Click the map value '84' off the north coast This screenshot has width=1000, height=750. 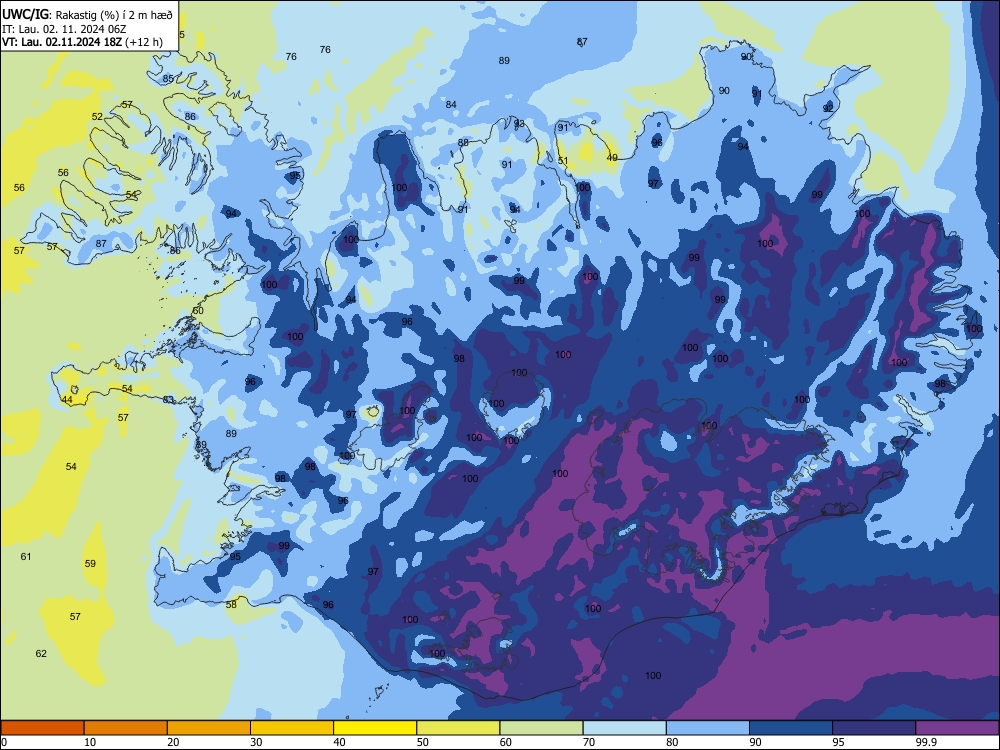(451, 105)
